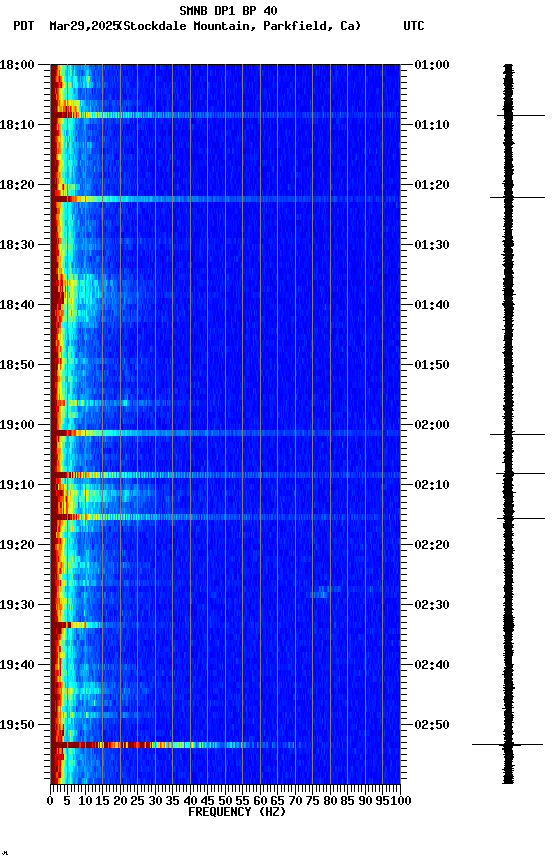Viewport: 552px width, 864px height.
Task: Click the 01:40 UTC time label
Action: point(432,305)
